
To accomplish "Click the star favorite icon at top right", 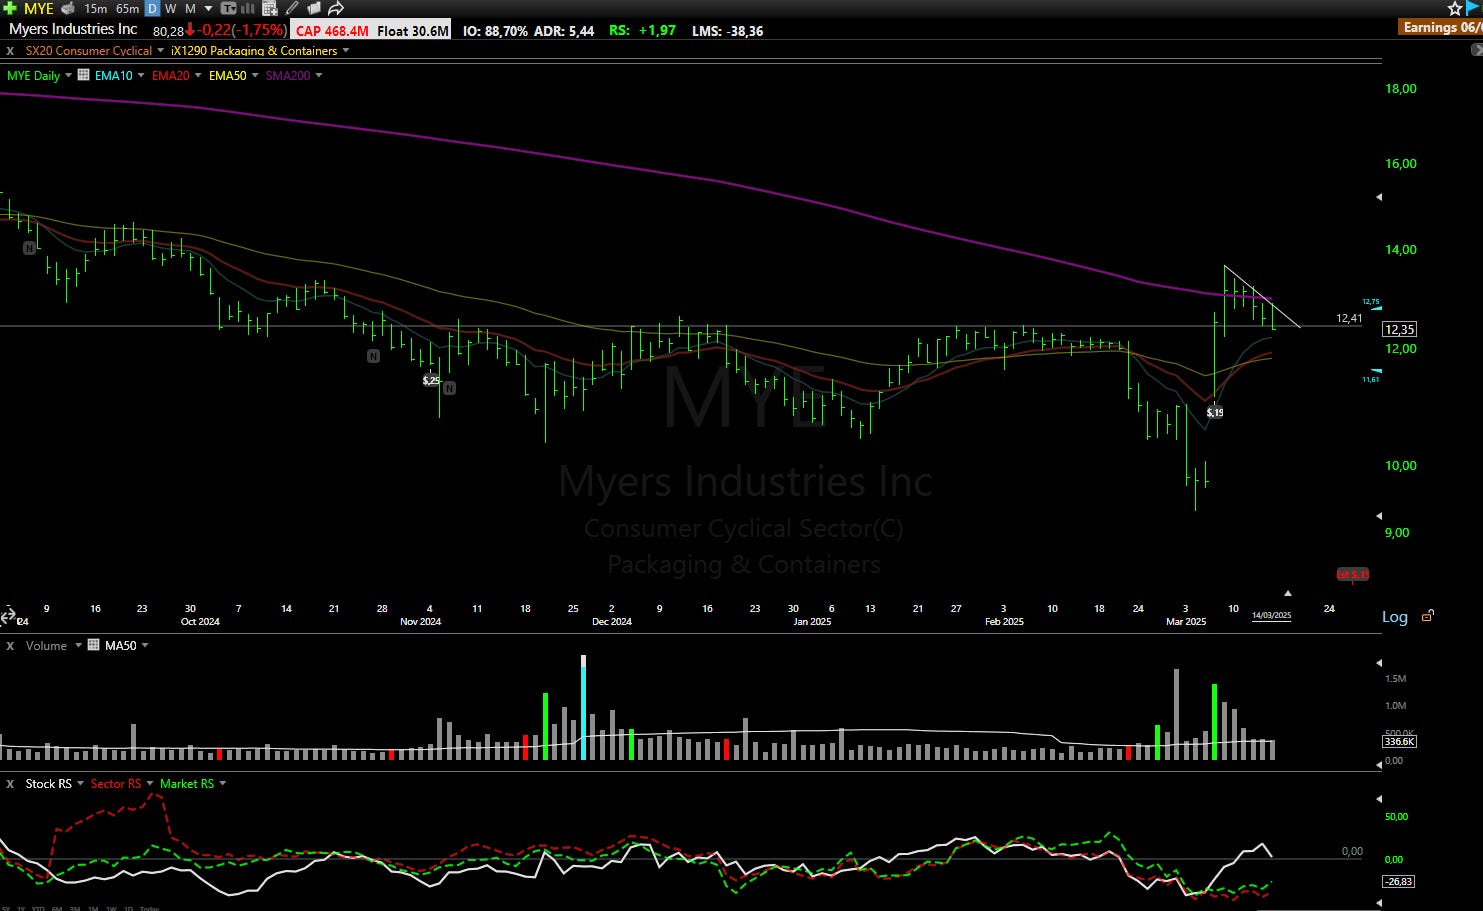I will (1455, 8).
